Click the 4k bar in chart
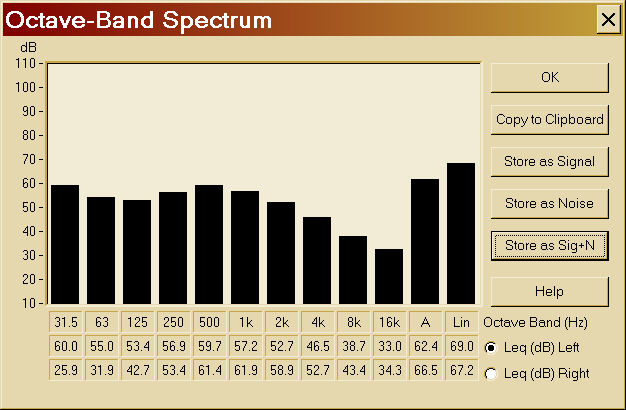Screen dimensions: 626x410 click(317, 260)
